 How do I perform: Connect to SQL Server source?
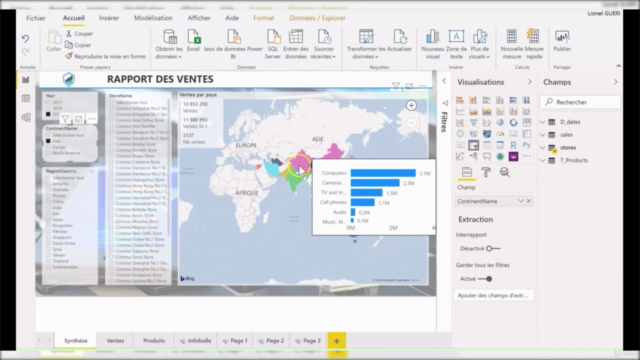tap(273, 44)
